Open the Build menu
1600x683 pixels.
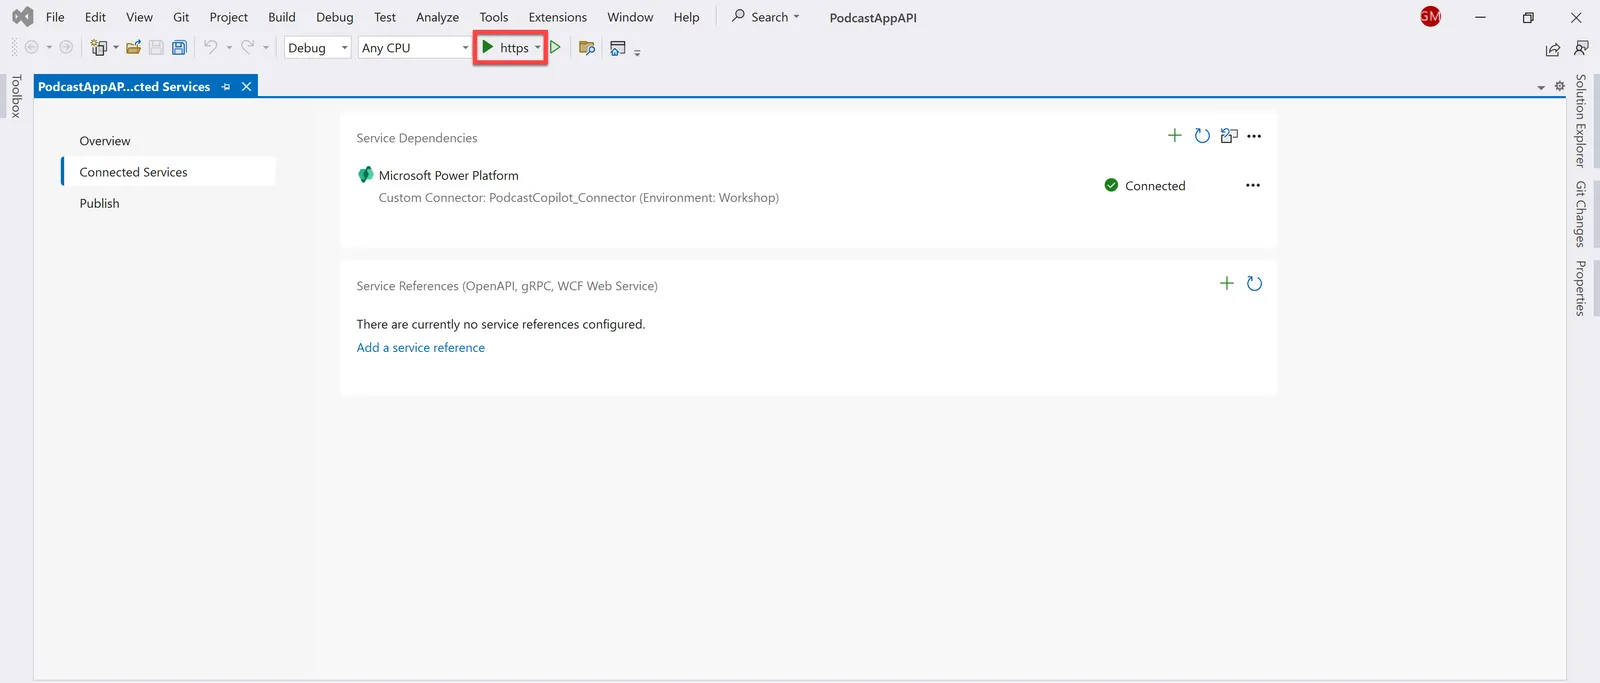coord(282,17)
